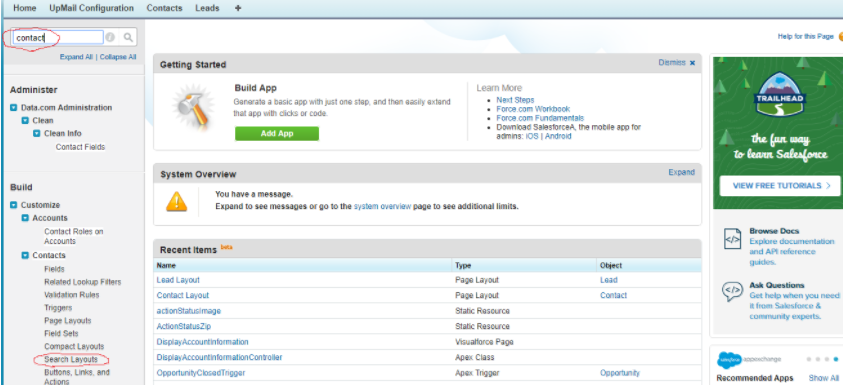This screenshot has width=847, height=392.
Task: Open the Home tab
Action: pos(25,8)
